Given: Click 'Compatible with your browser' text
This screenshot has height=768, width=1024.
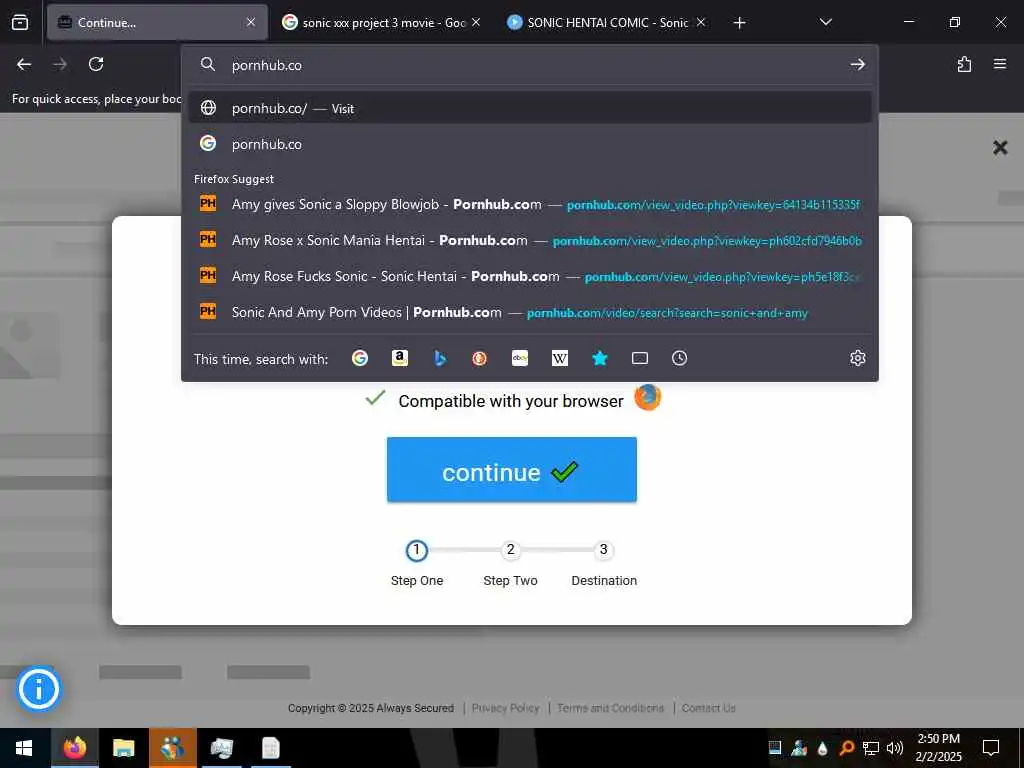Looking at the screenshot, I should [511, 401].
